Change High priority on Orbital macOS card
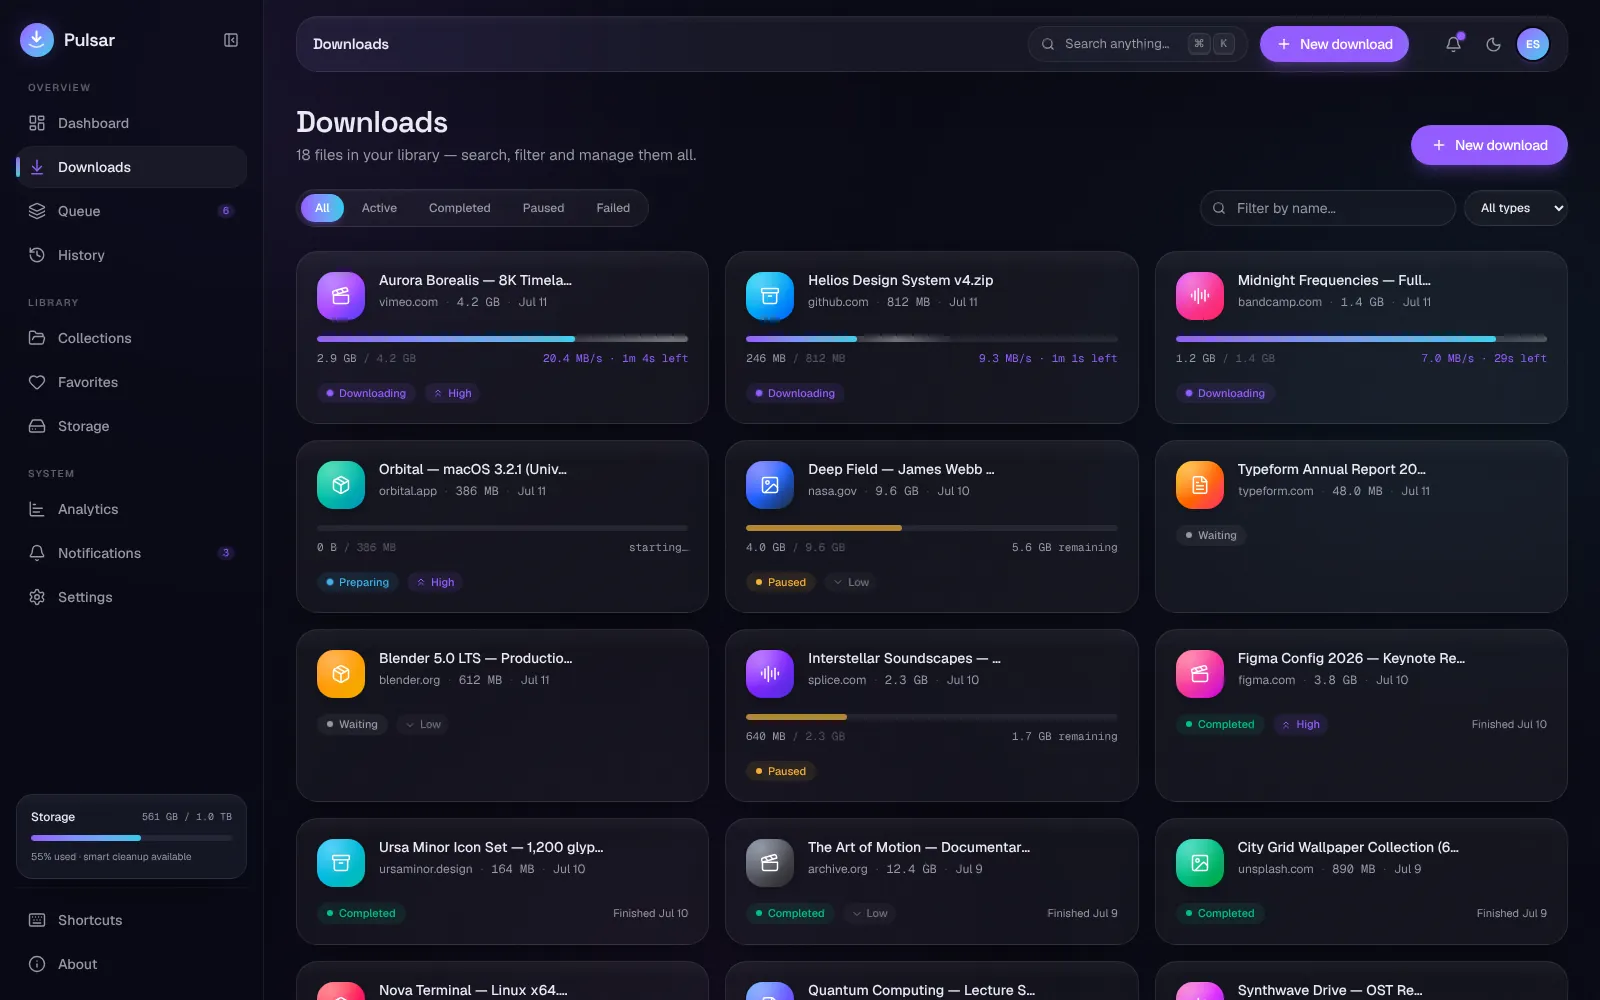This screenshot has height=1000, width=1600. point(435,582)
